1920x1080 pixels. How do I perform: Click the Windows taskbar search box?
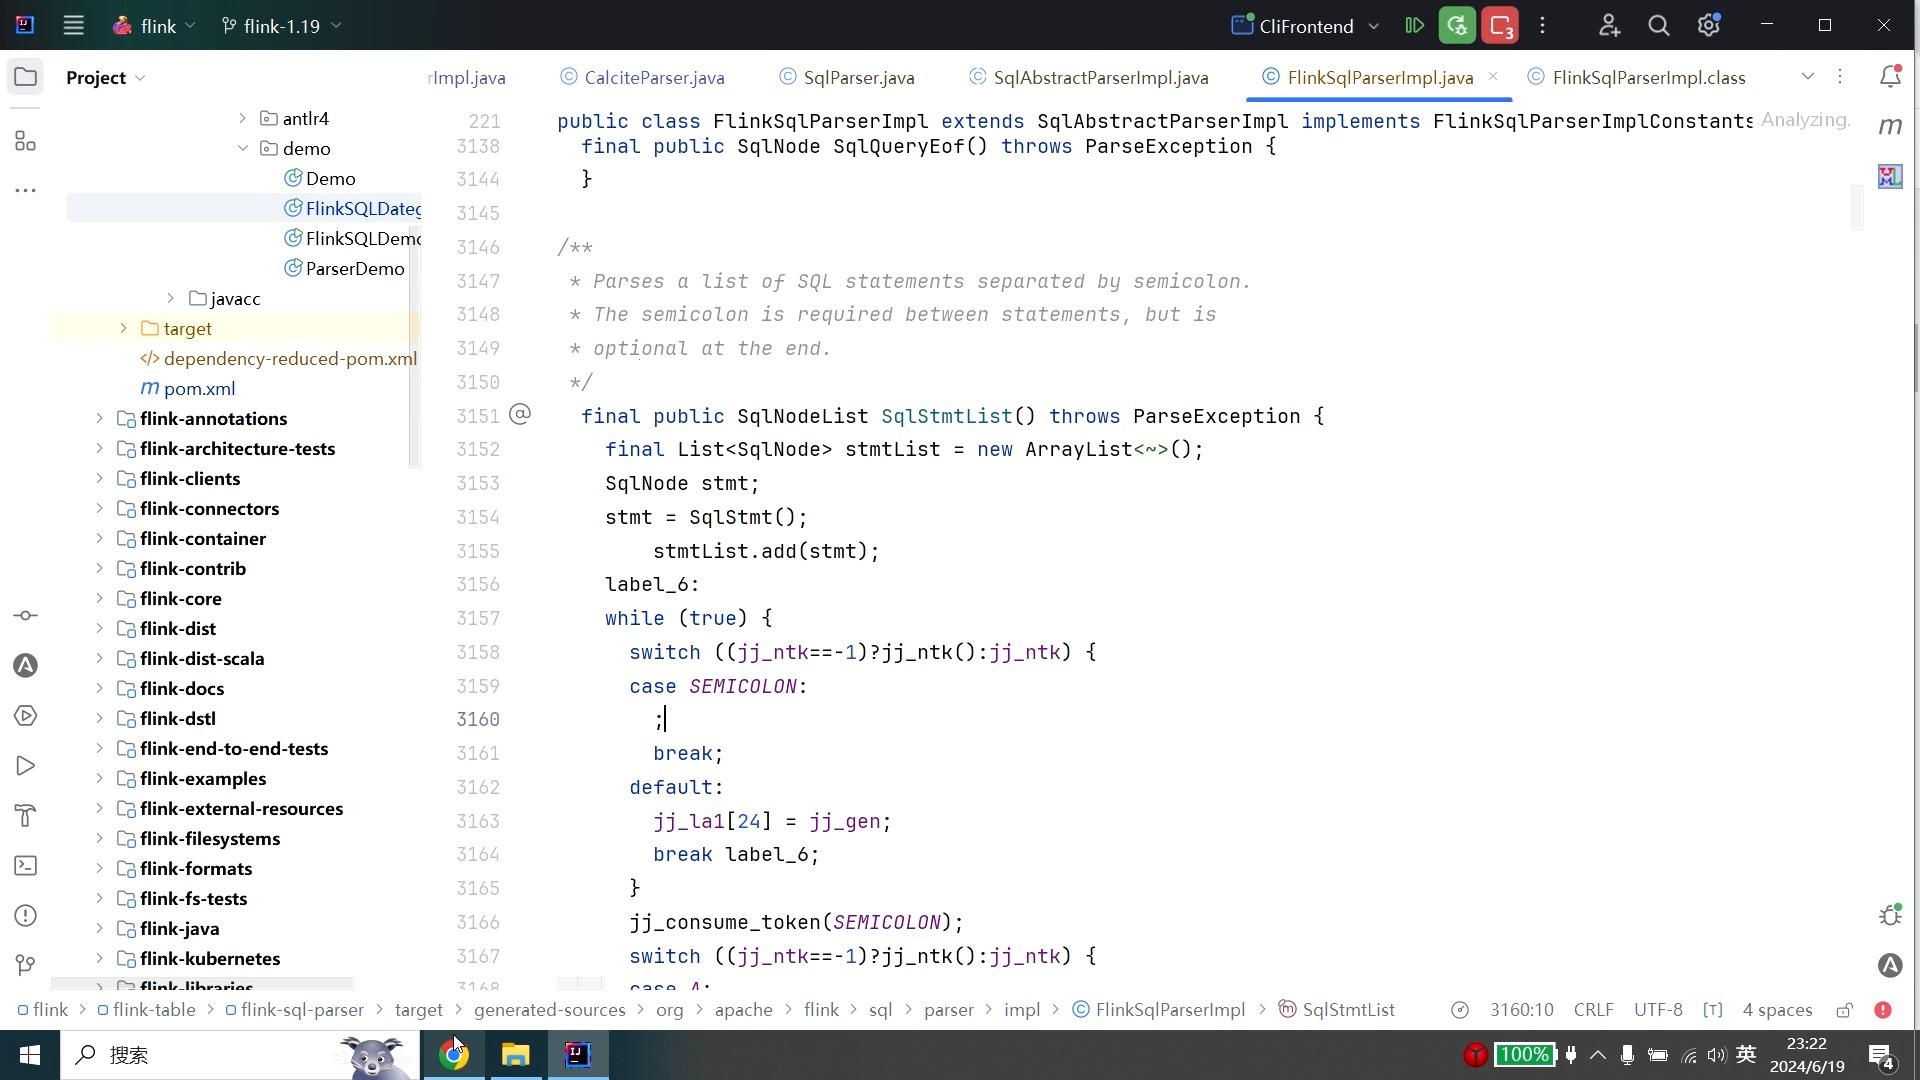[x=240, y=1055]
